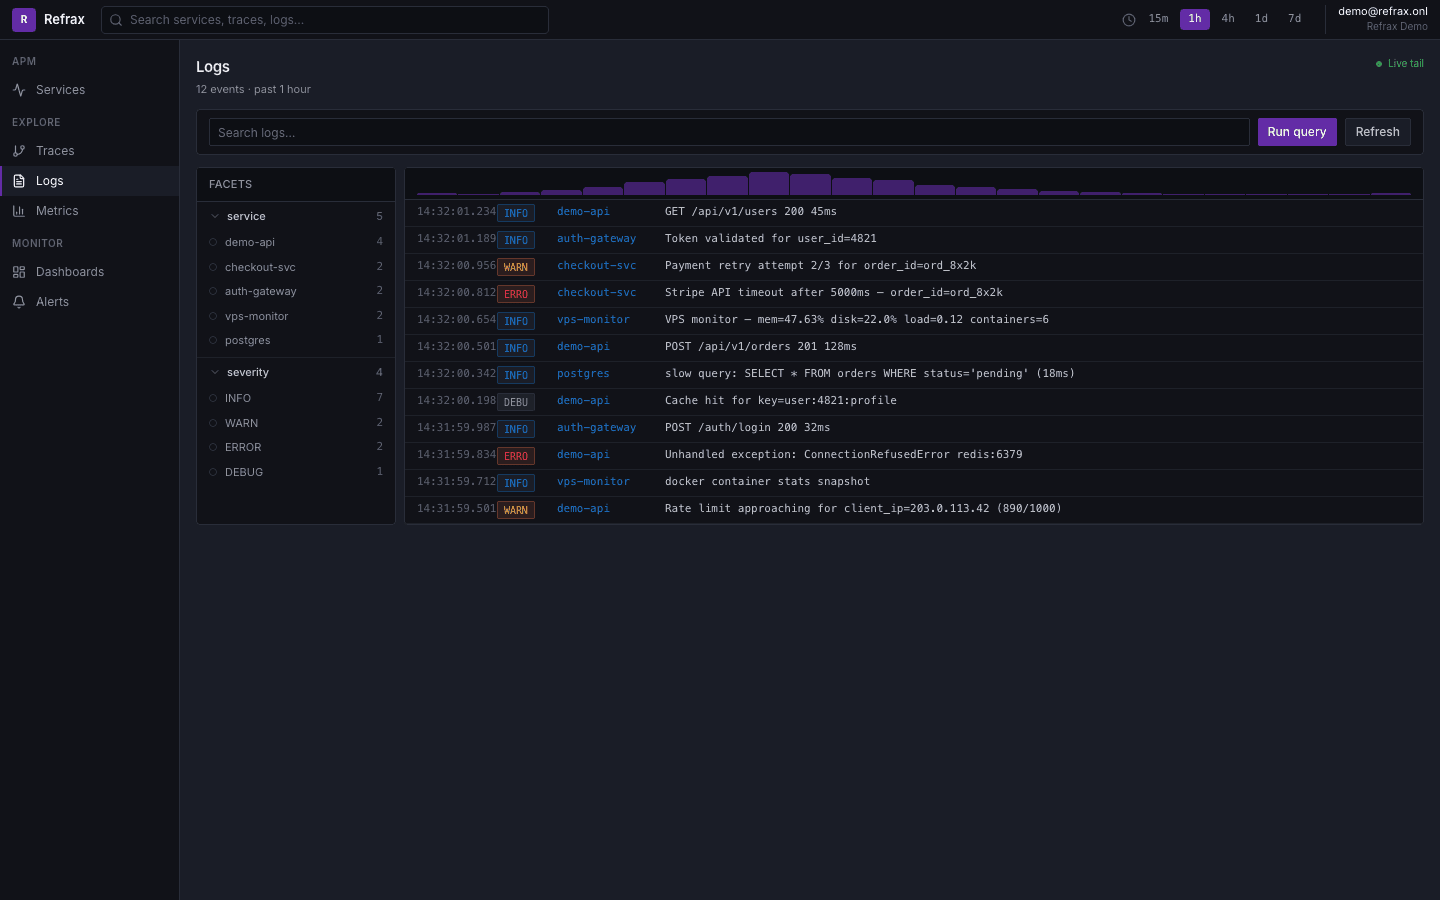This screenshot has height=900, width=1440.
Task: Open auth-gateway link on Token validated row
Action: point(596,239)
